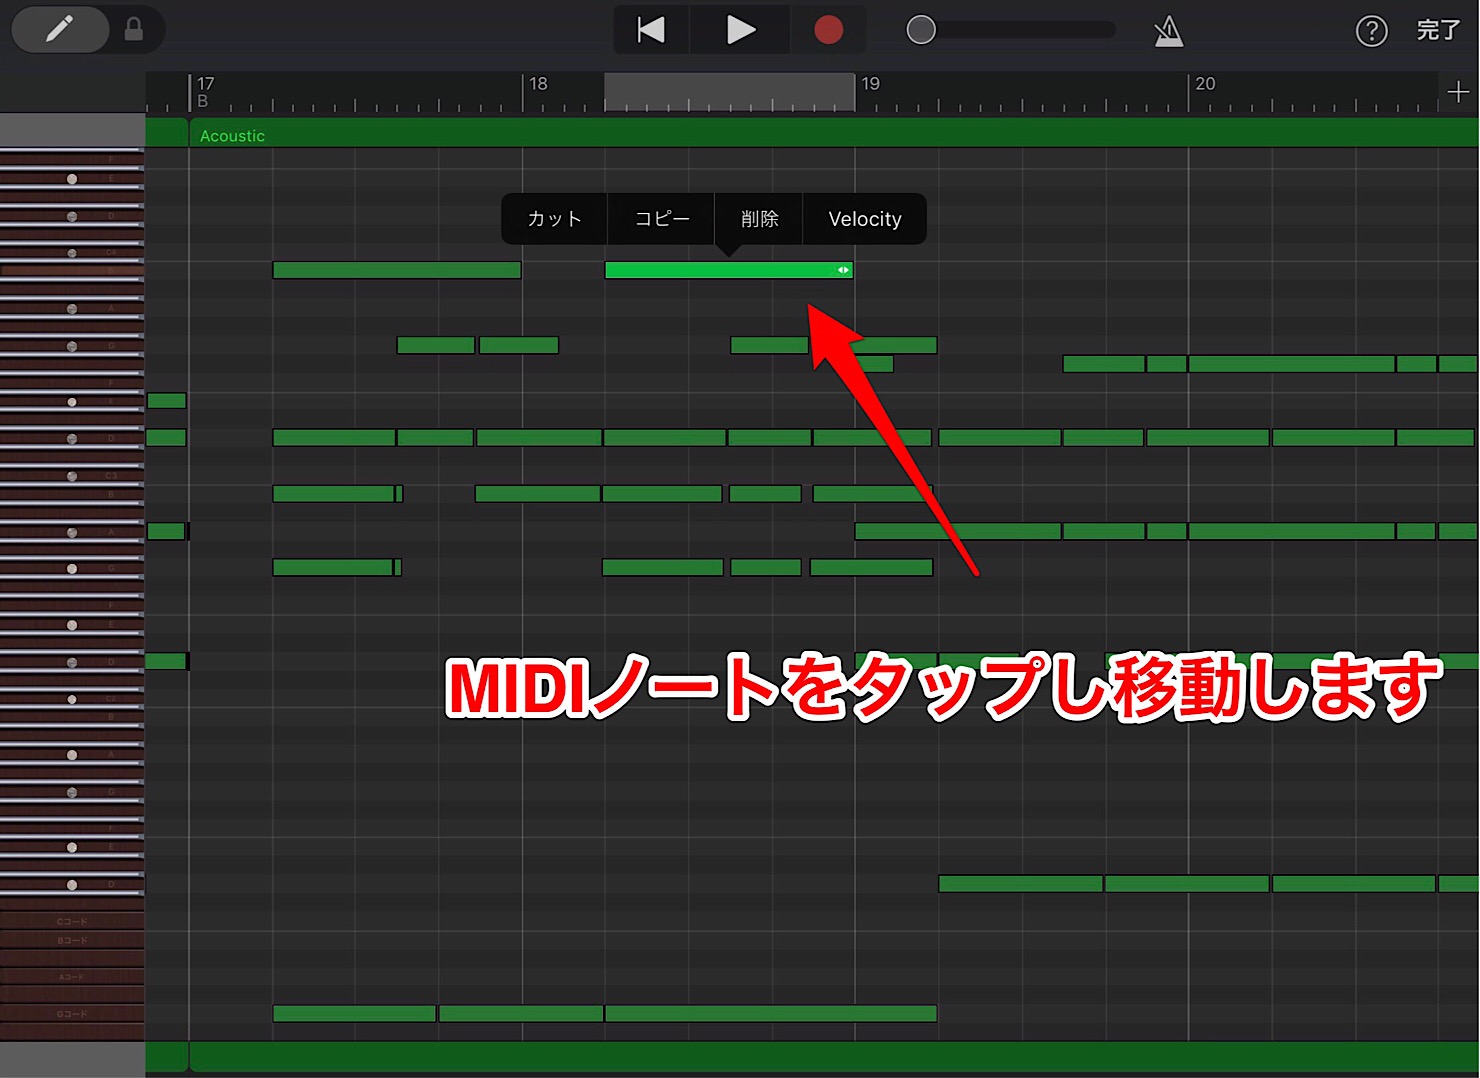Tap 完了 to finish editing
Viewport: 1480px width, 1078px height.
(x=1438, y=31)
